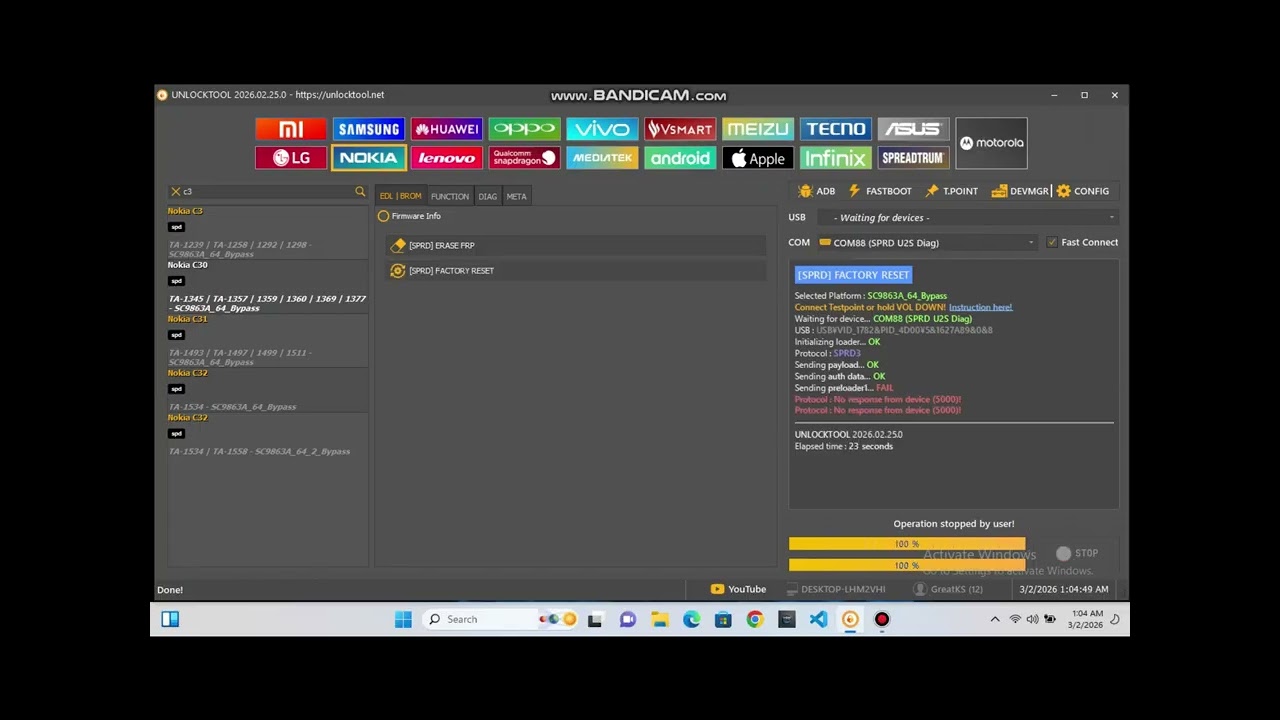Screen dimensions: 1280x720
Task: Open Visual Studio Code from the taskbar
Action: [818, 619]
